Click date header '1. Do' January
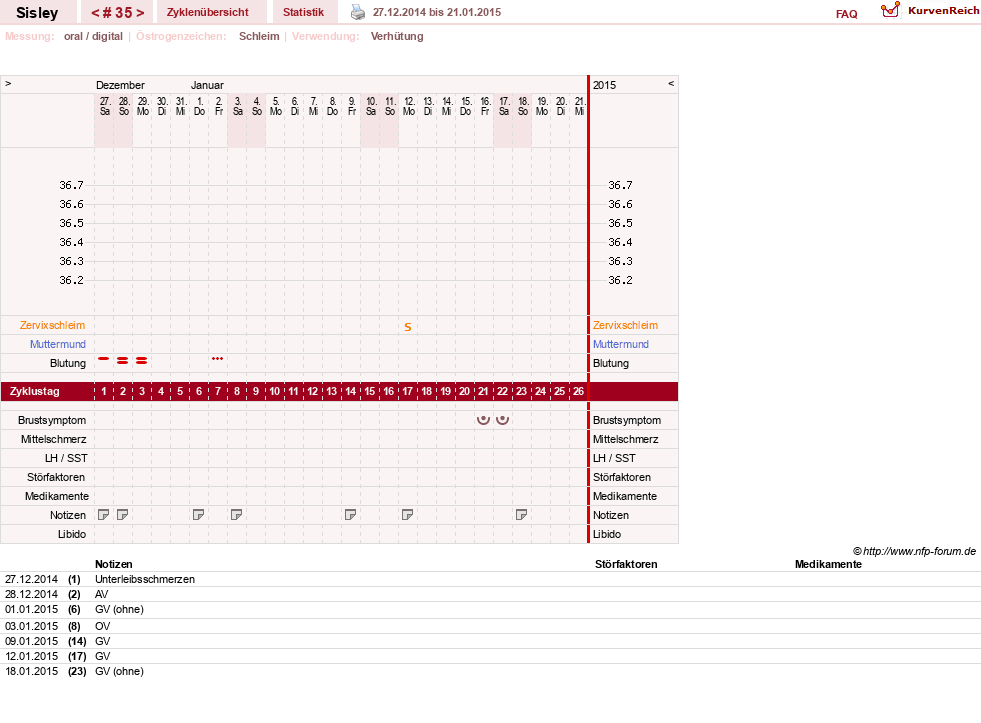Image resolution: width=981 pixels, height=723 pixels. pos(199,106)
